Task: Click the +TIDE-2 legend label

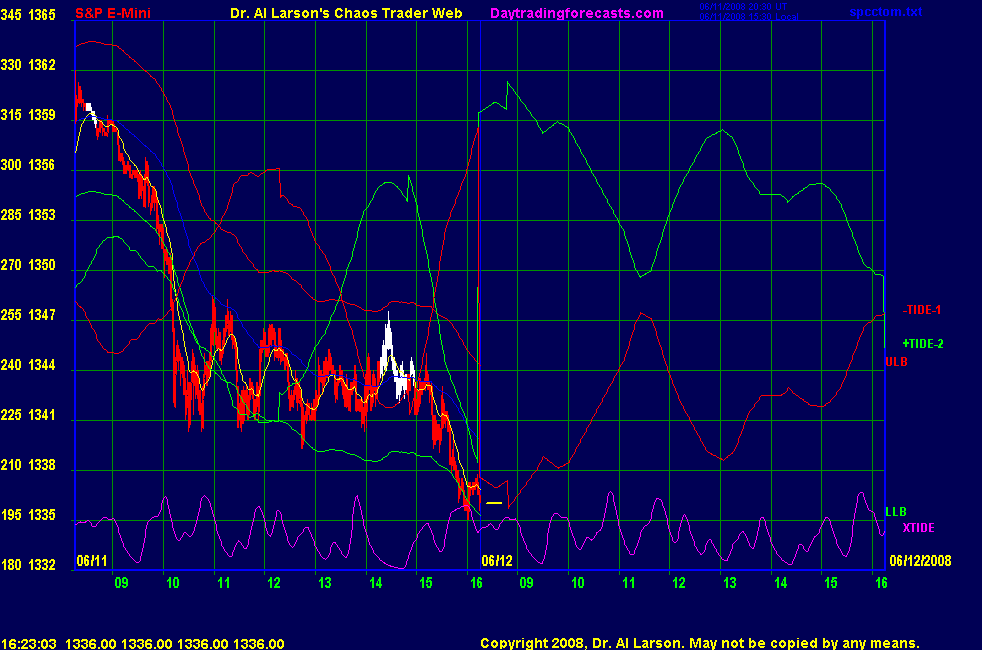Action: coord(922,344)
